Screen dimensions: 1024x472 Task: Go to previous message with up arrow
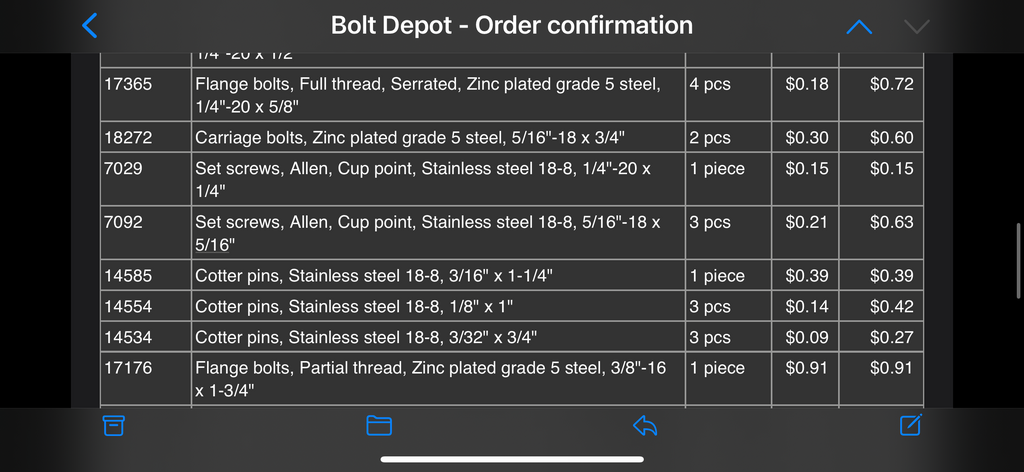click(x=859, y=26)
